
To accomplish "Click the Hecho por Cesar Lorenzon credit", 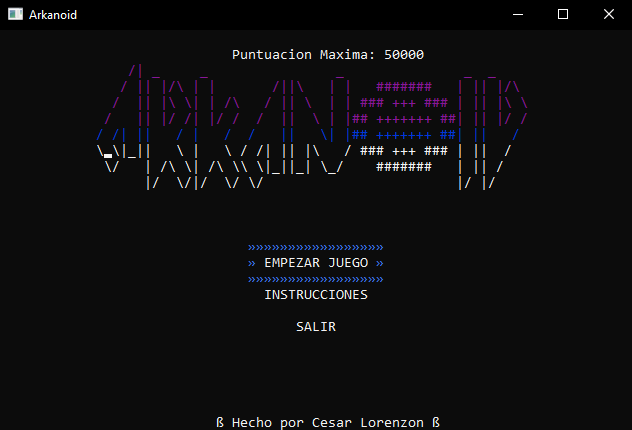I will [x=328, y=422].
